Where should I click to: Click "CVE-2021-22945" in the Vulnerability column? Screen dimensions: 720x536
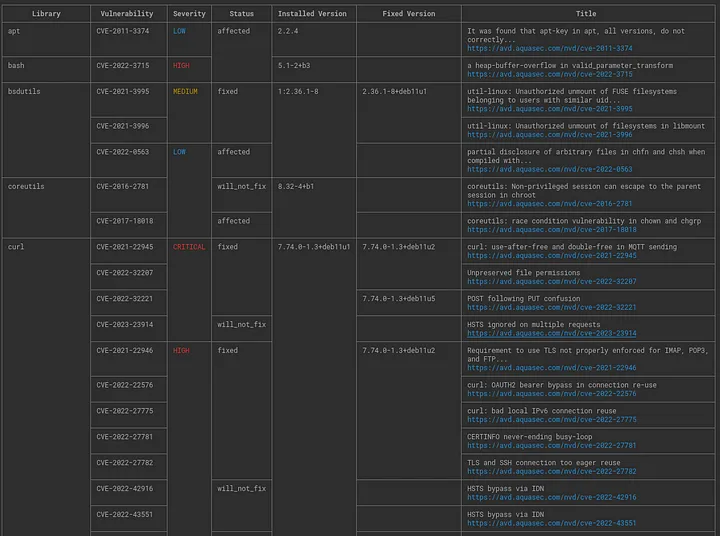click(x=125, y=247)
